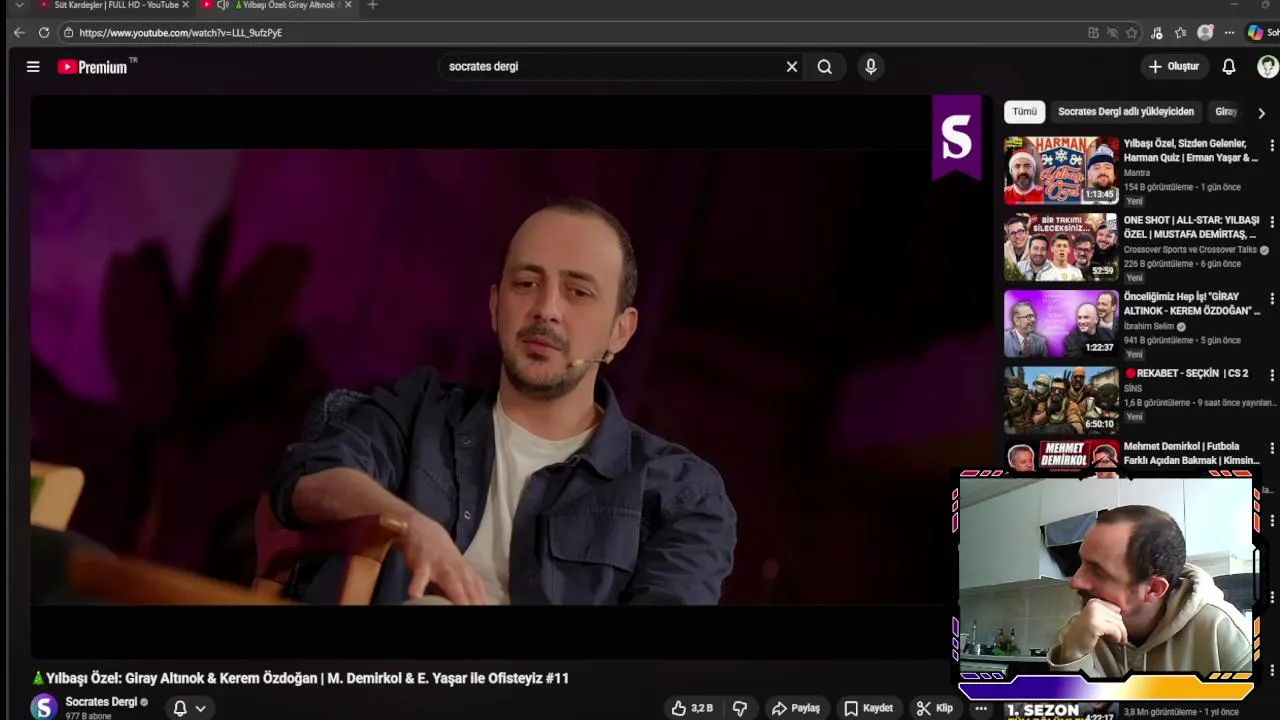Open more actions three-dot button beside Klip
1280x720 pixels.
click(981, 708)
